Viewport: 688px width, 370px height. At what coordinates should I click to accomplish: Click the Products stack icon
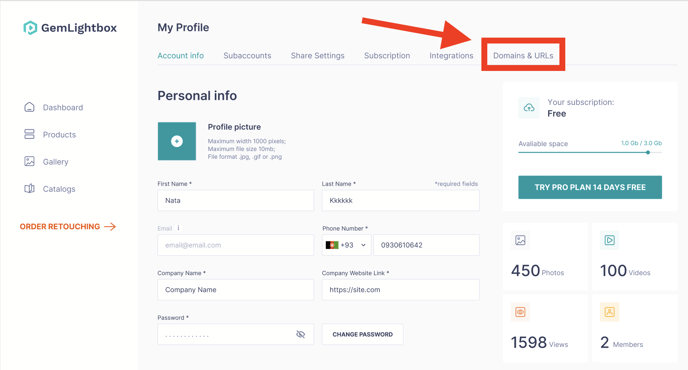tap(29, 134)
